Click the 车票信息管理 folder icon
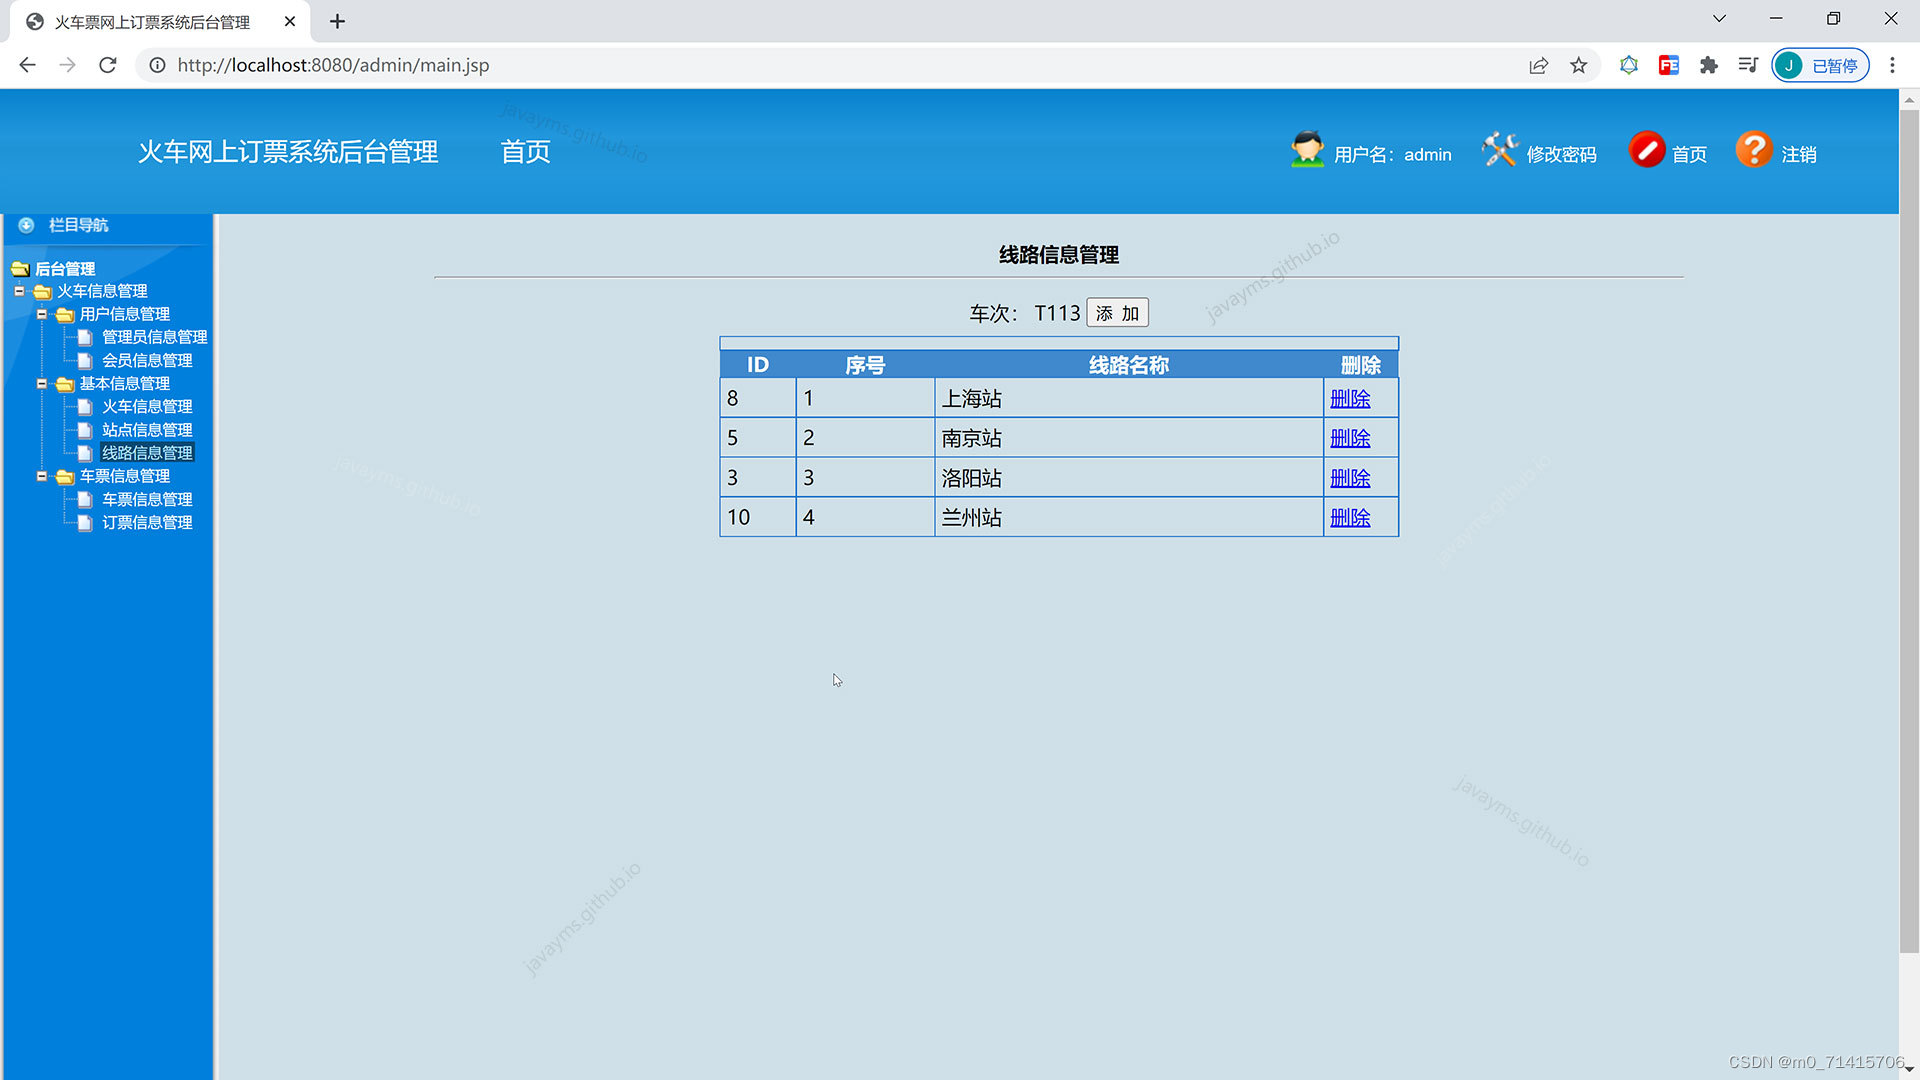Screen dimensions: 1920x1080 pyautogui.click(x=65, y=476)
